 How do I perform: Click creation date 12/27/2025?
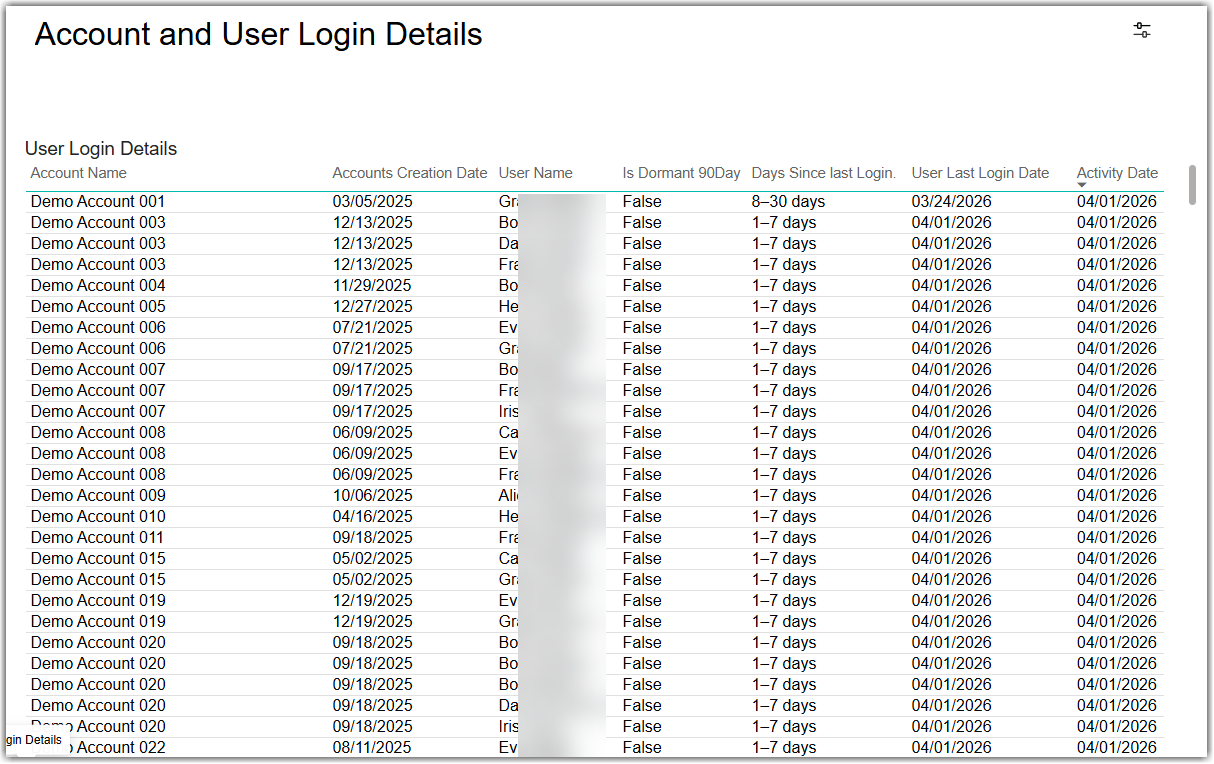(373, 306)
